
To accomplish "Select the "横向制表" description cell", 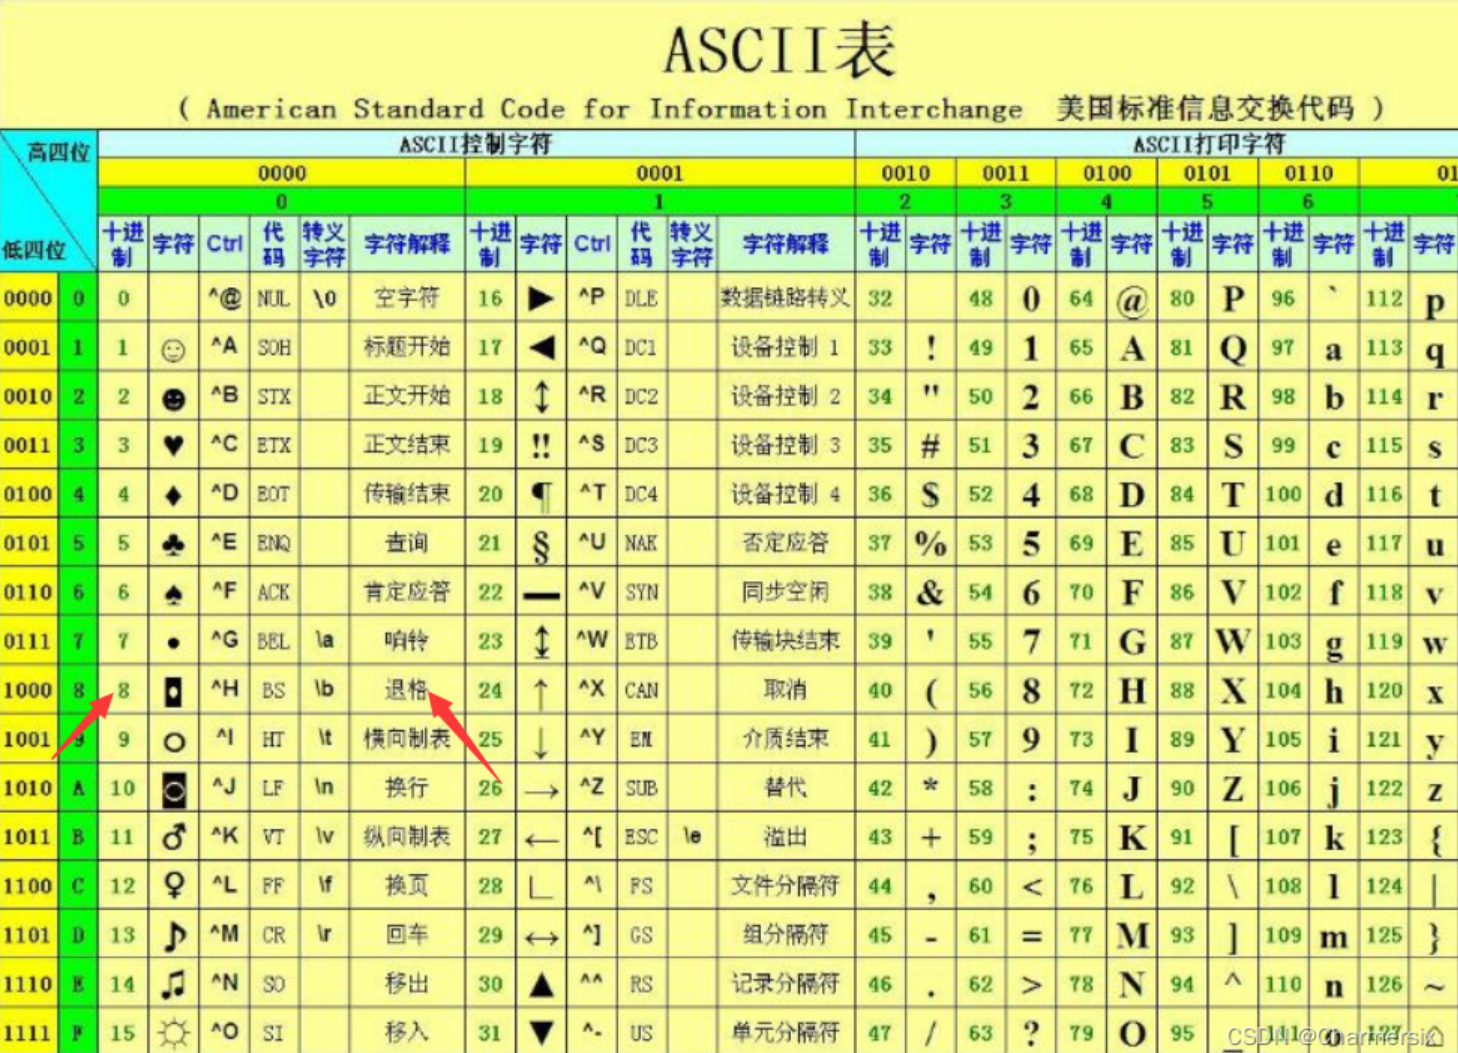I will [407, 739].
